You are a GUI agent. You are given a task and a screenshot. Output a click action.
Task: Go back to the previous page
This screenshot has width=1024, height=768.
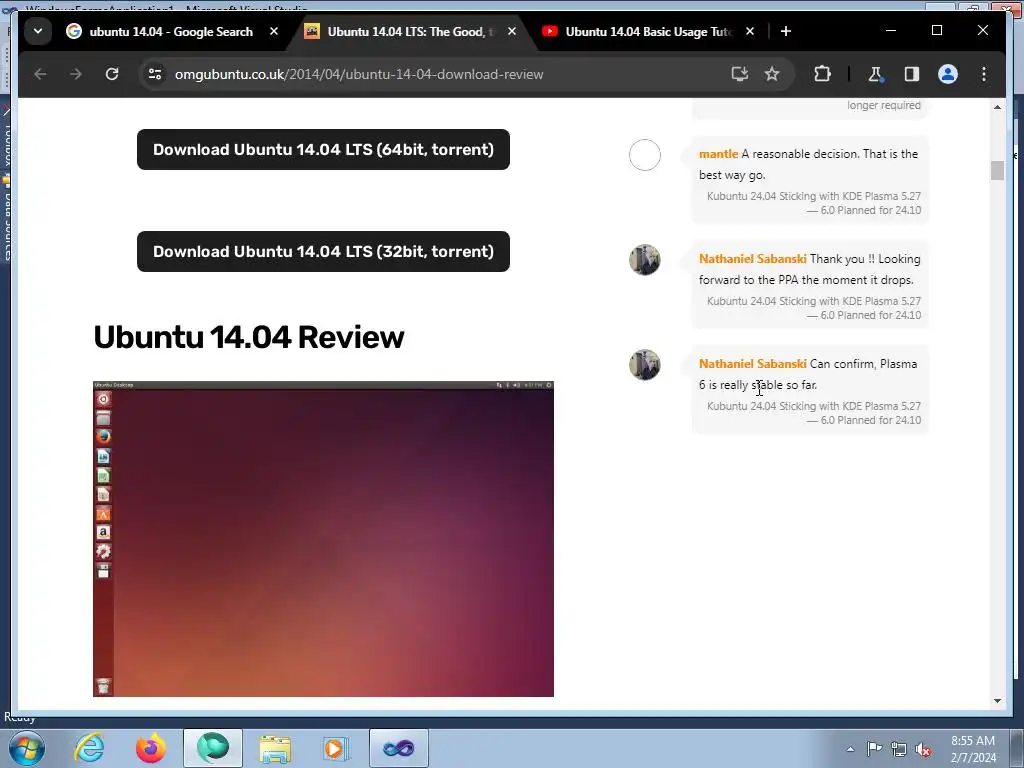pos(40,74)
